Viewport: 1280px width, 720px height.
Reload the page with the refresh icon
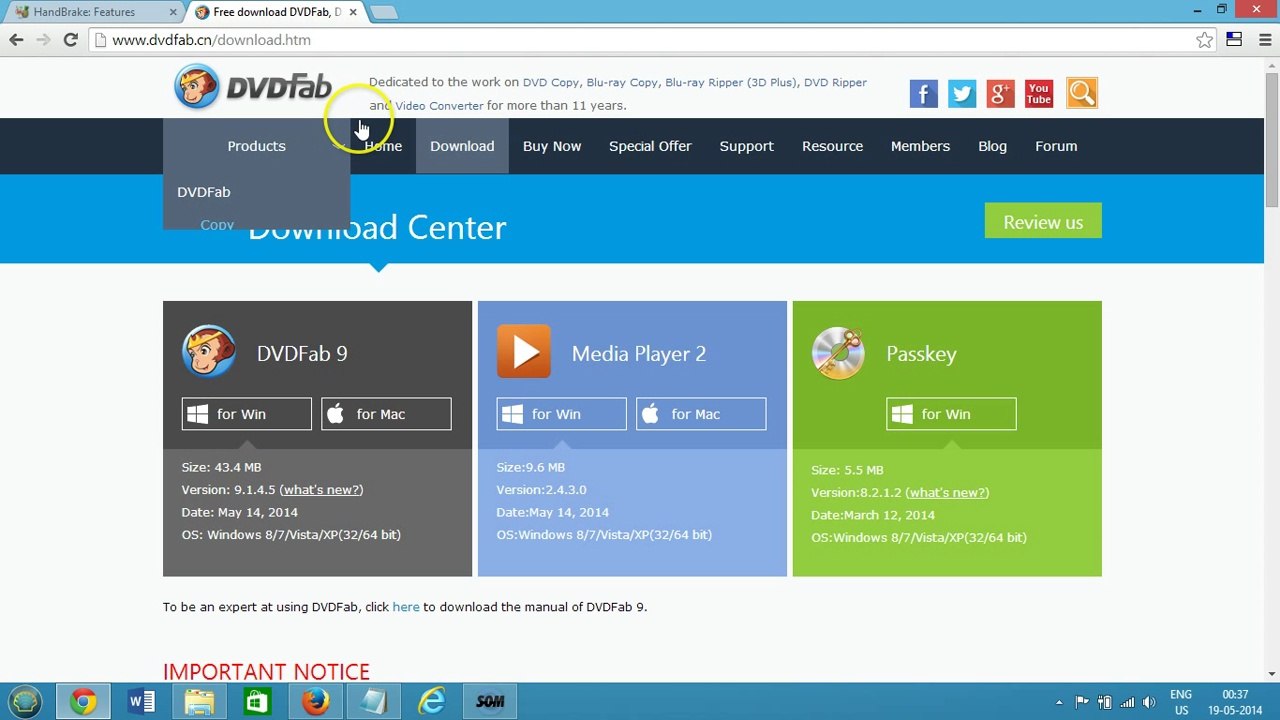pos(70,40)
